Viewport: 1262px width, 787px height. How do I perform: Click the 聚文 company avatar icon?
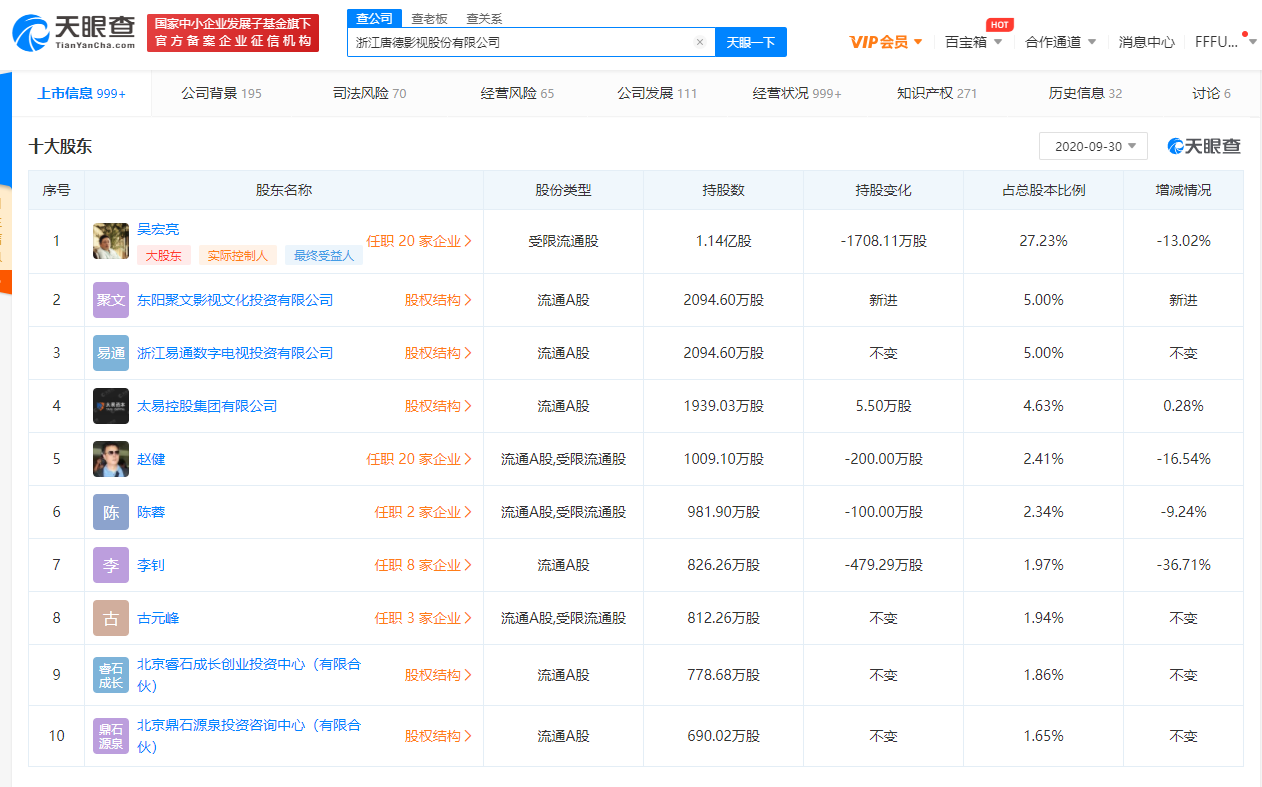click(x=111, y=300)
